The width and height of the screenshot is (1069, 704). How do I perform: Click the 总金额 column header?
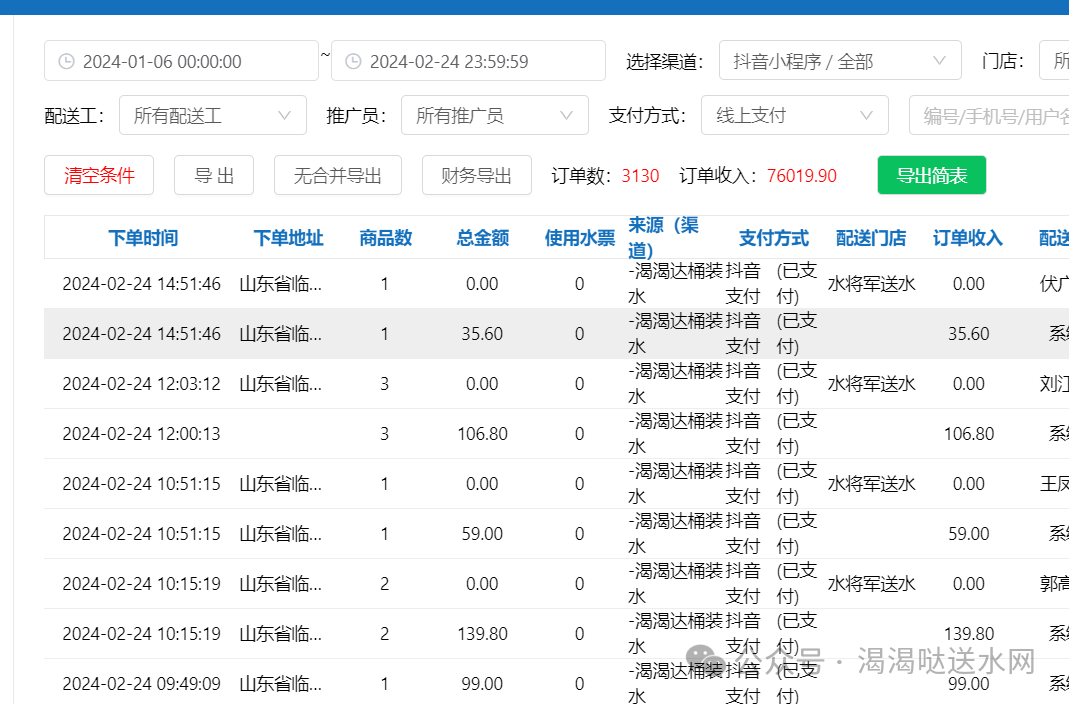click(483, 238)
